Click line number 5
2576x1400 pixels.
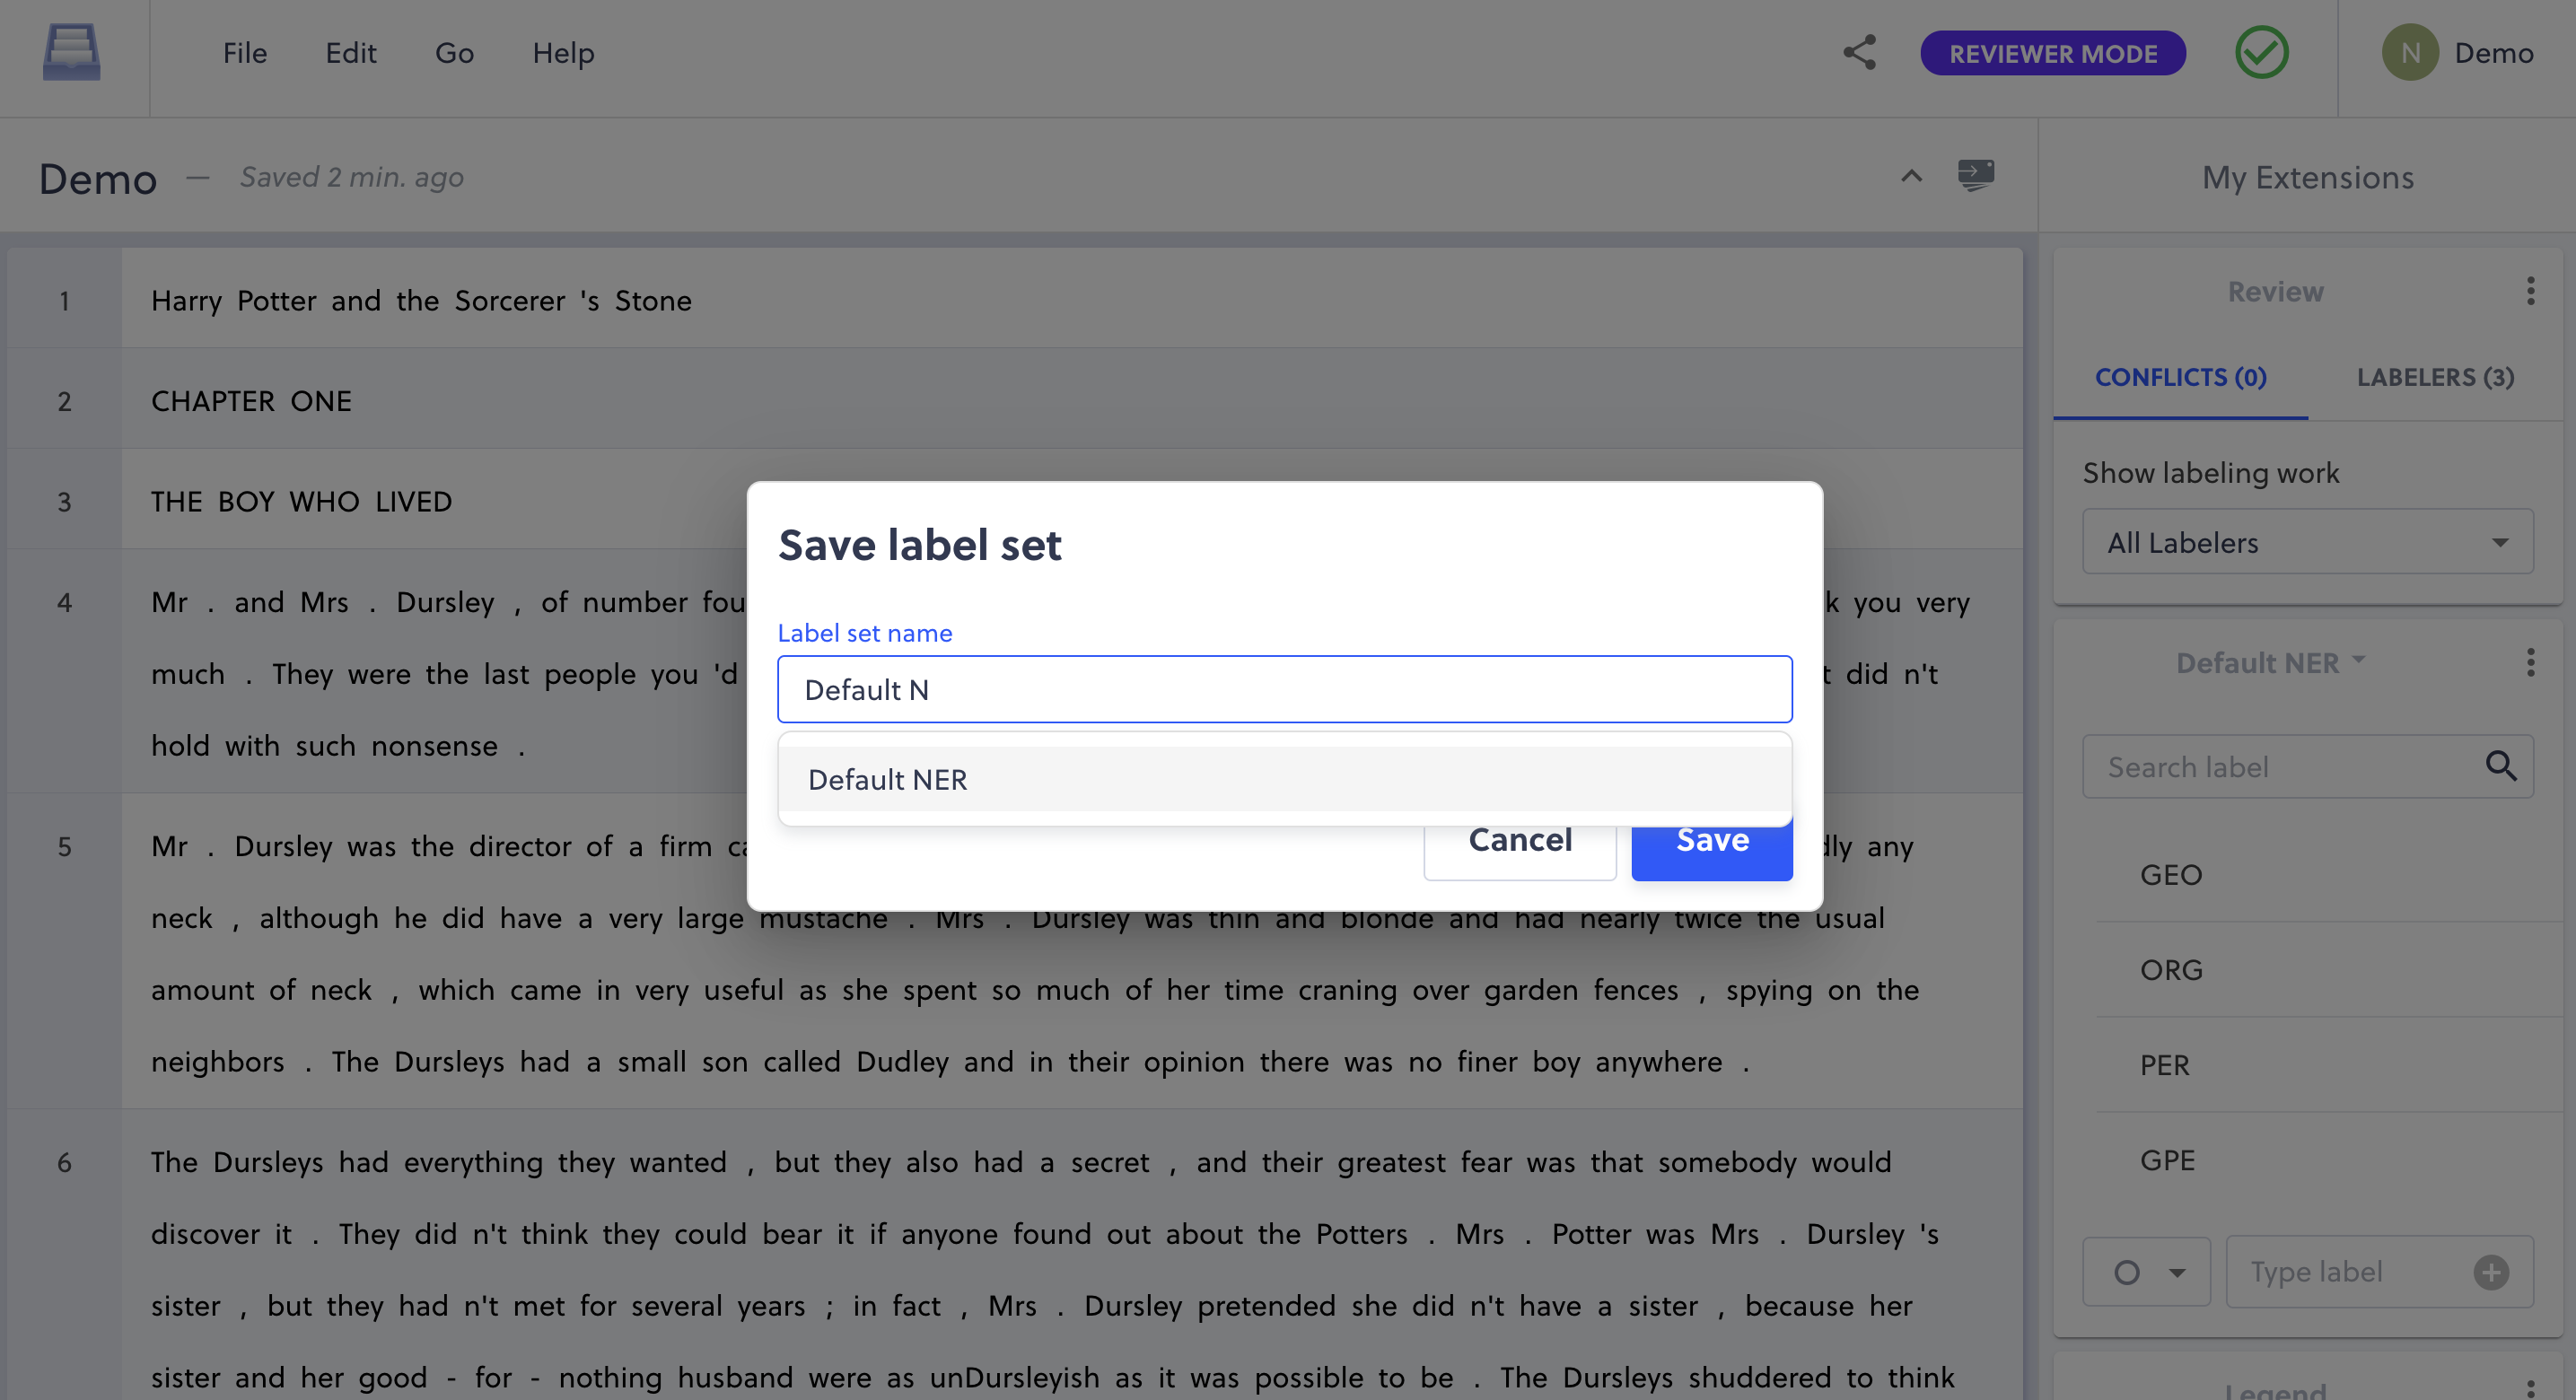click(x=64, y=846)
